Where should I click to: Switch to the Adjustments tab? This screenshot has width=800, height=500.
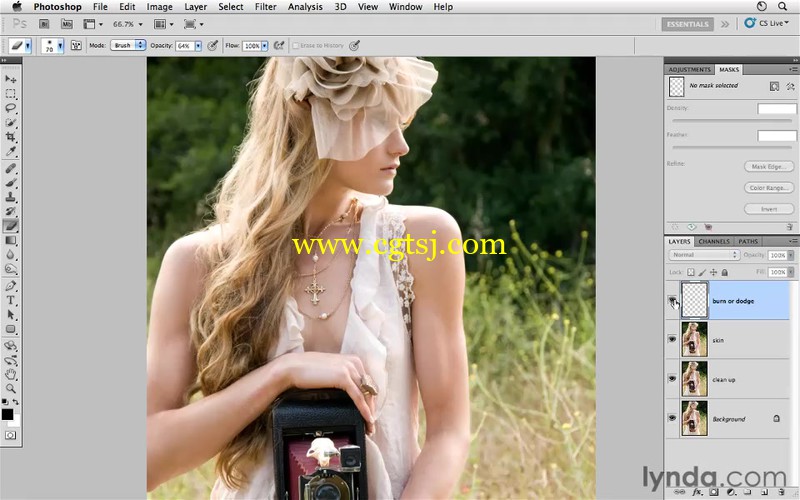(689, 69)
